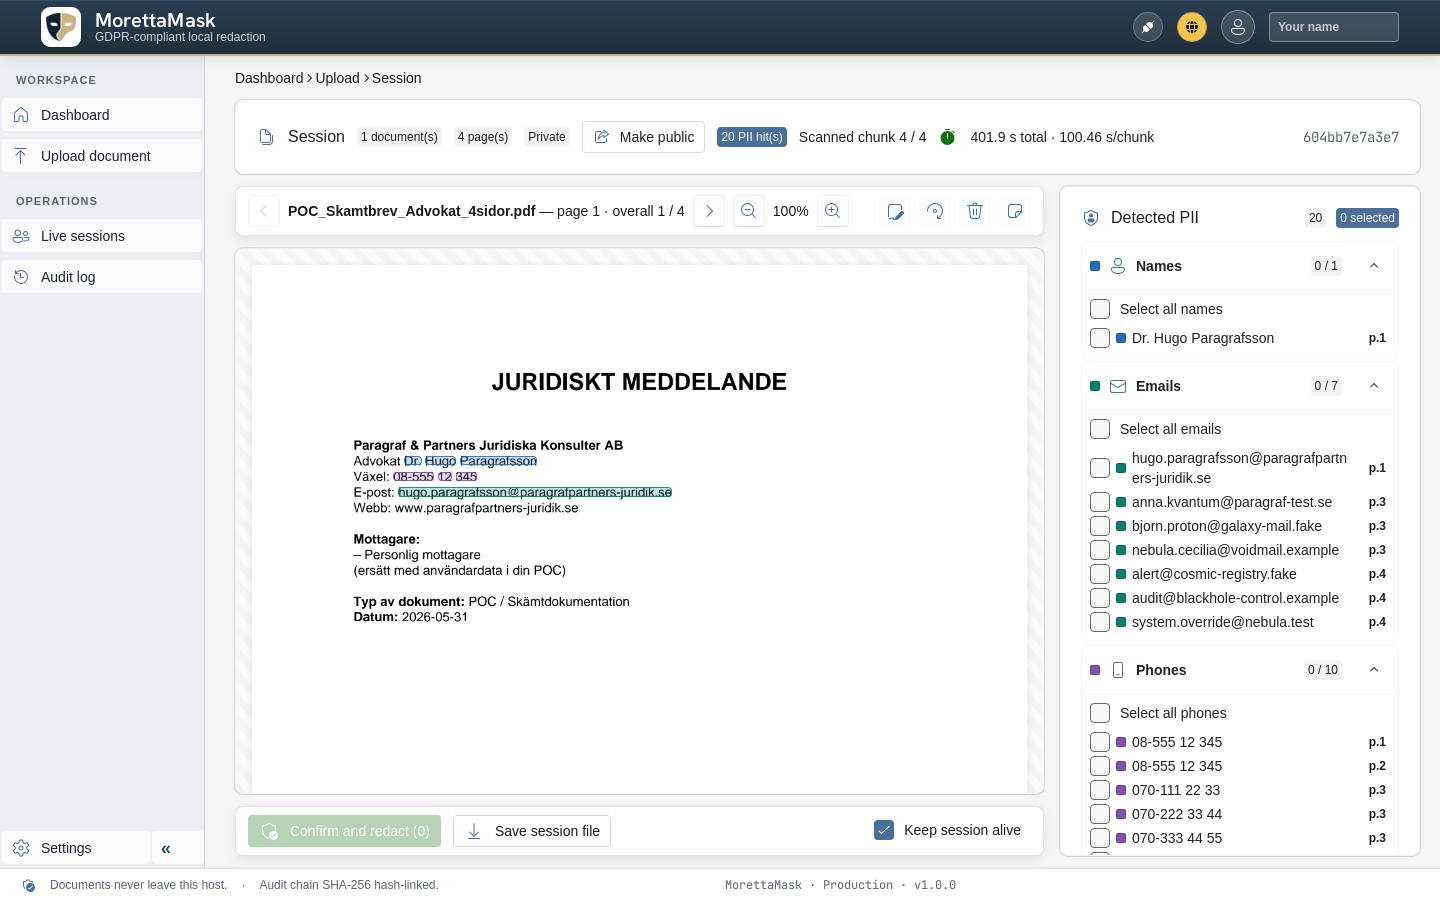The height and width of the screenshot is (900, 1440).
Task: Click session ID 604bb7e7a3e7
Action: coord(1351,137)
